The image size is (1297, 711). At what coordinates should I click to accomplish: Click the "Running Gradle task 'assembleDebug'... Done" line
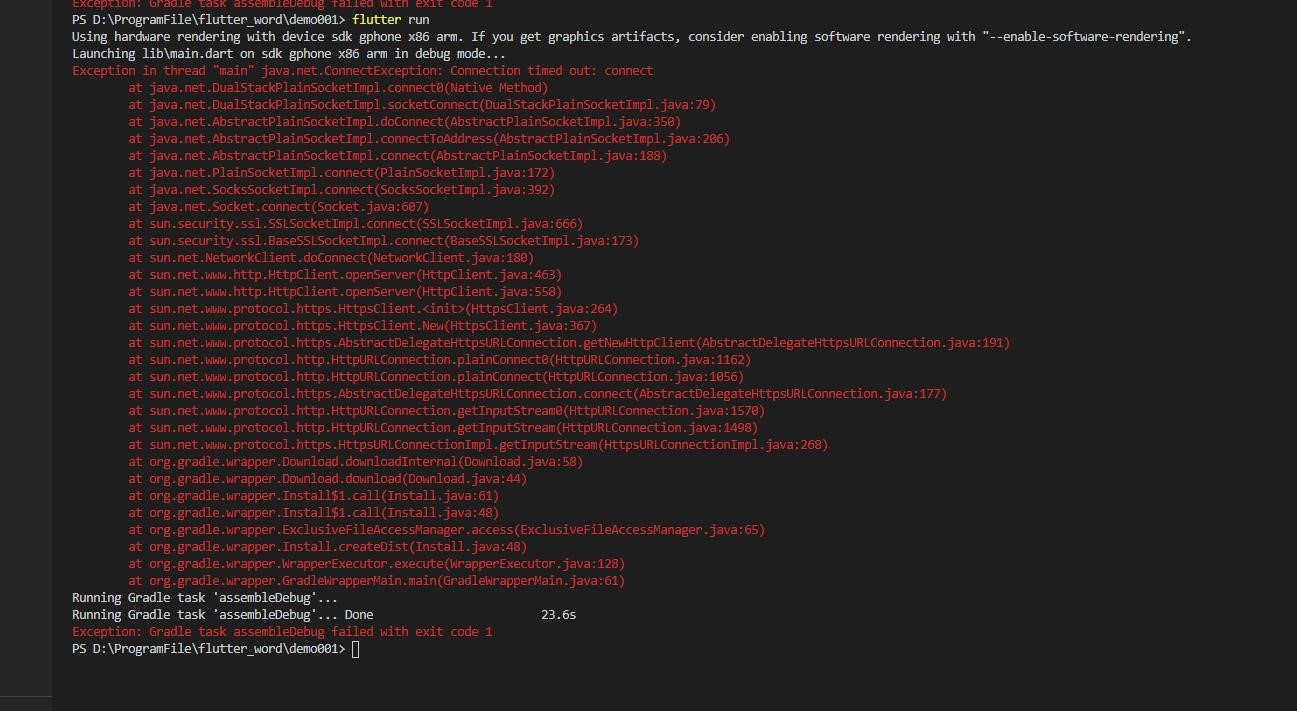coord(222,615)
